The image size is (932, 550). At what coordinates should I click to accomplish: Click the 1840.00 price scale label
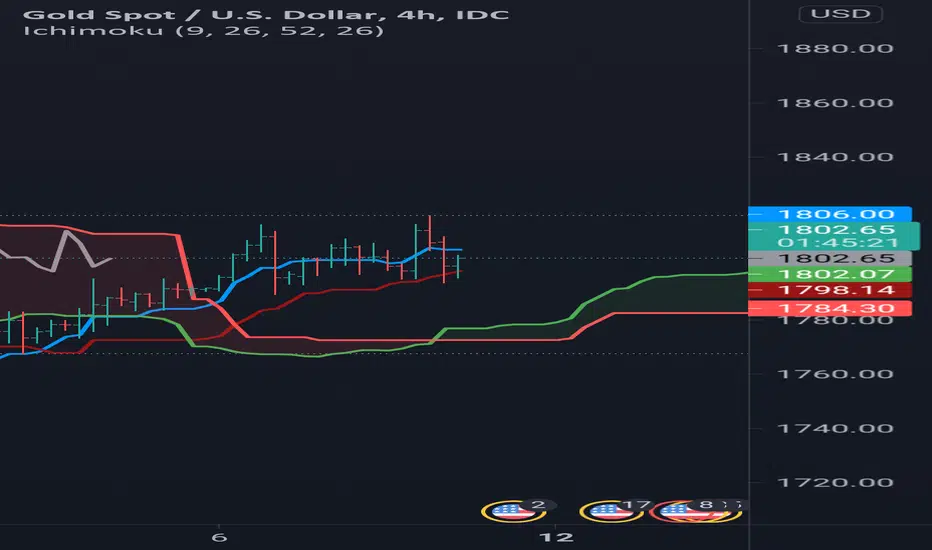pyautogui.click(x=835, y=157)
